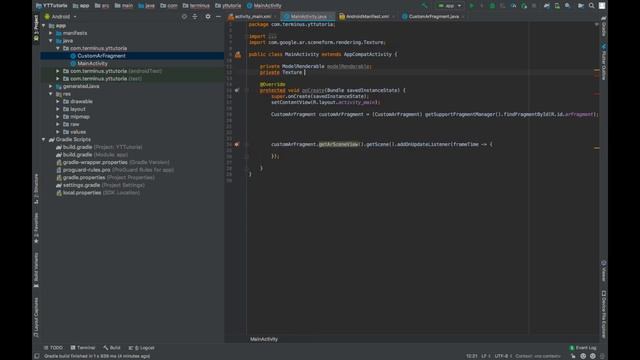This screenshot has height=360, width=640.
Task: Collapse the app module node
Action: pyautogui.click(x=44, y=25)
